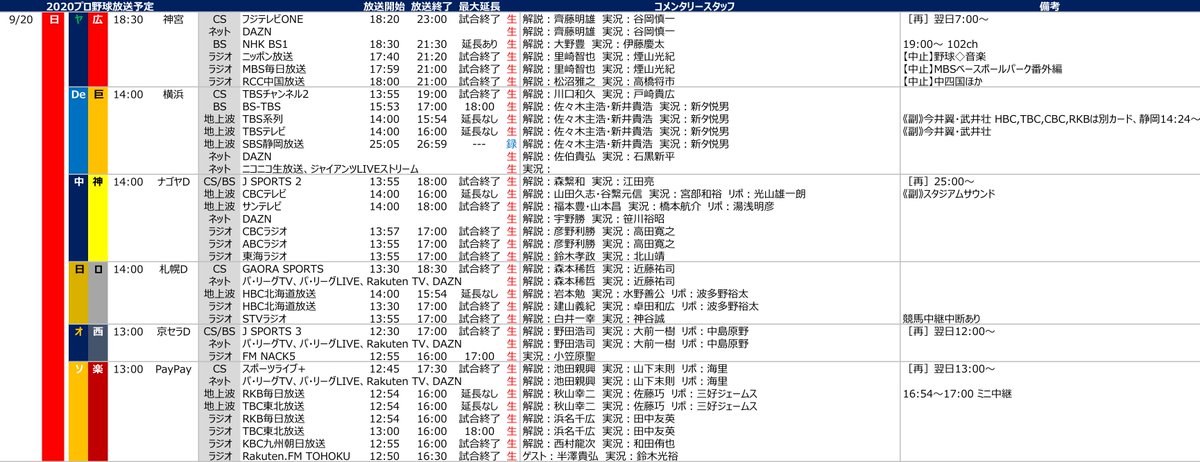
Task: Click the stadium cell '札幌D'
Action: pyautogui.click(x=173, y=270)
